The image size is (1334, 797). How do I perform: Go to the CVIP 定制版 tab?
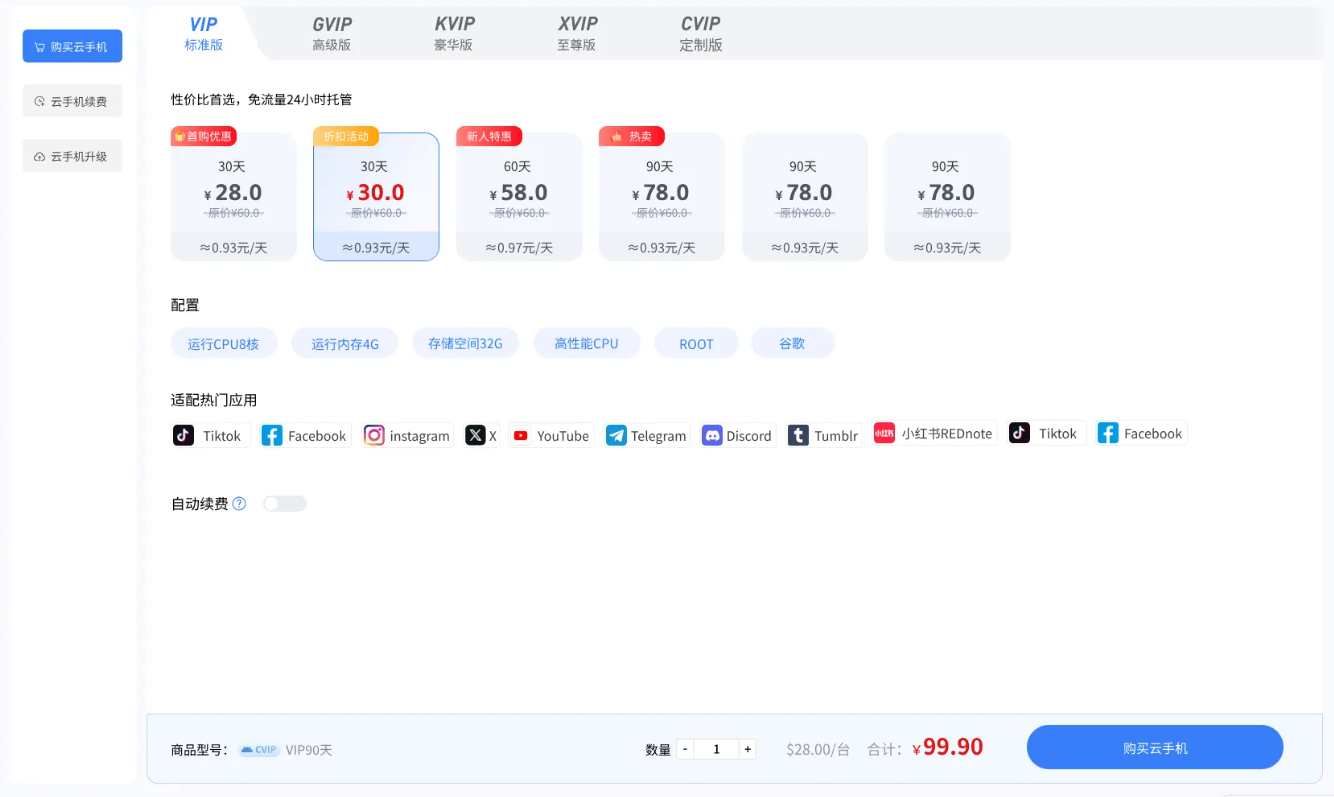701,34
